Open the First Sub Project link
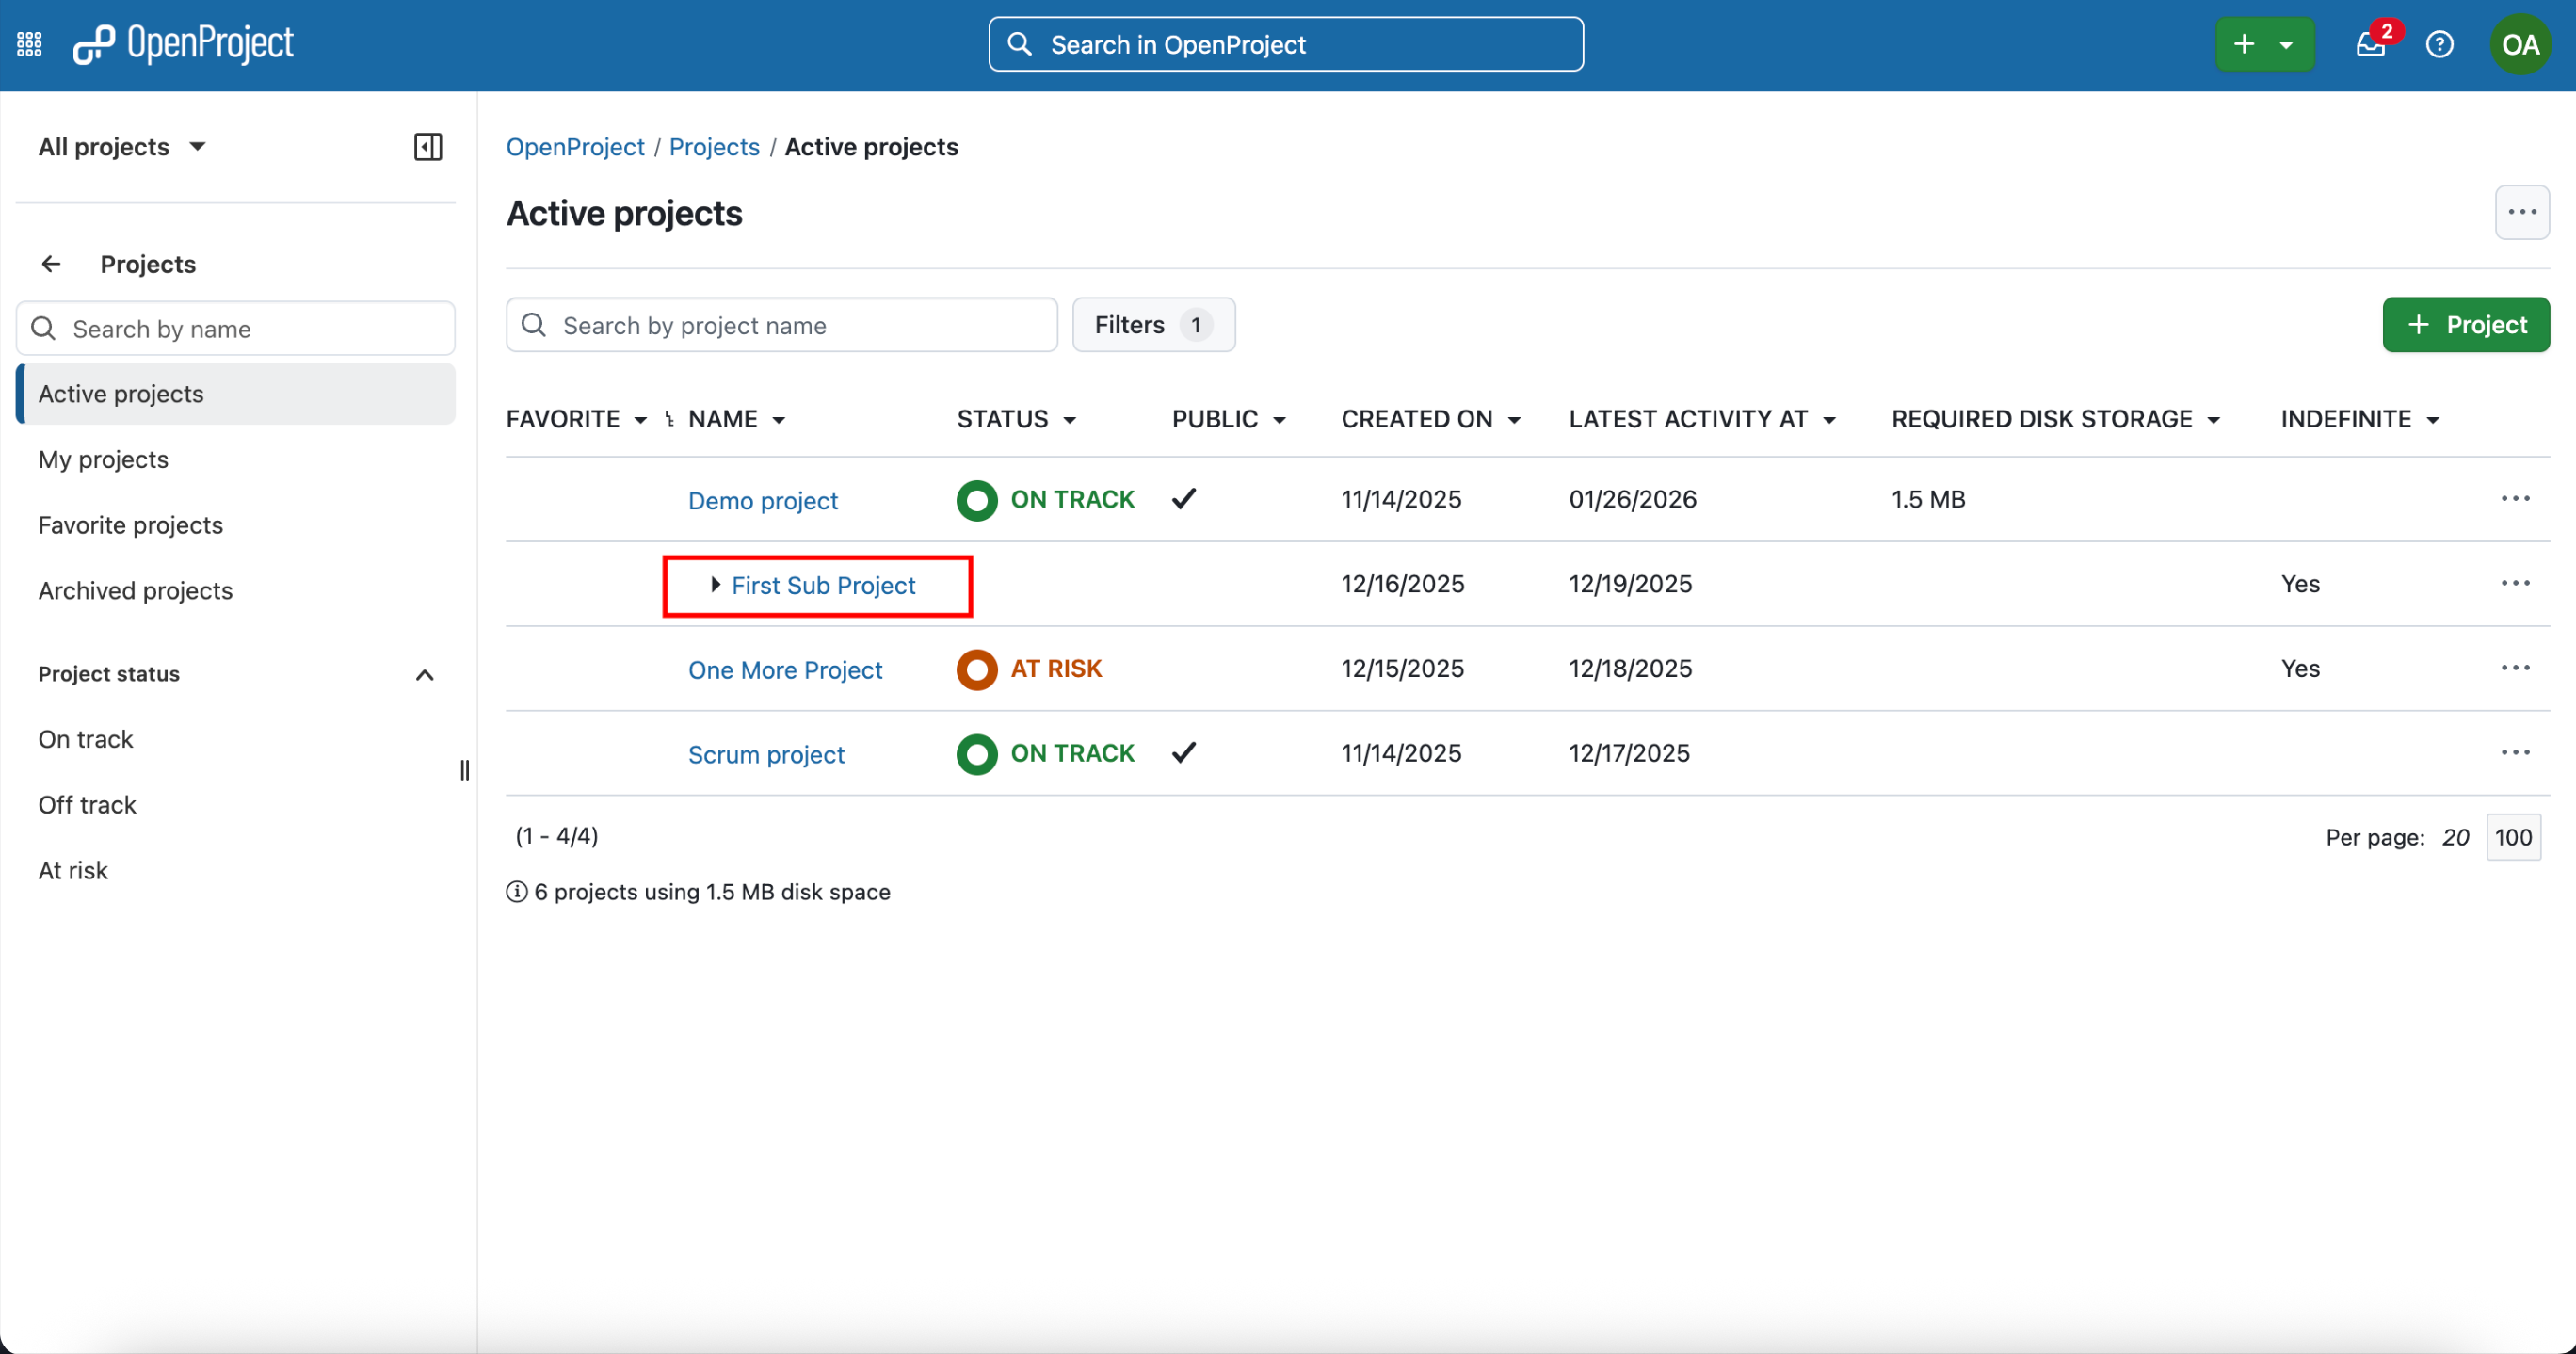Screen dimensions: 2576x1354 click(823, 585)
